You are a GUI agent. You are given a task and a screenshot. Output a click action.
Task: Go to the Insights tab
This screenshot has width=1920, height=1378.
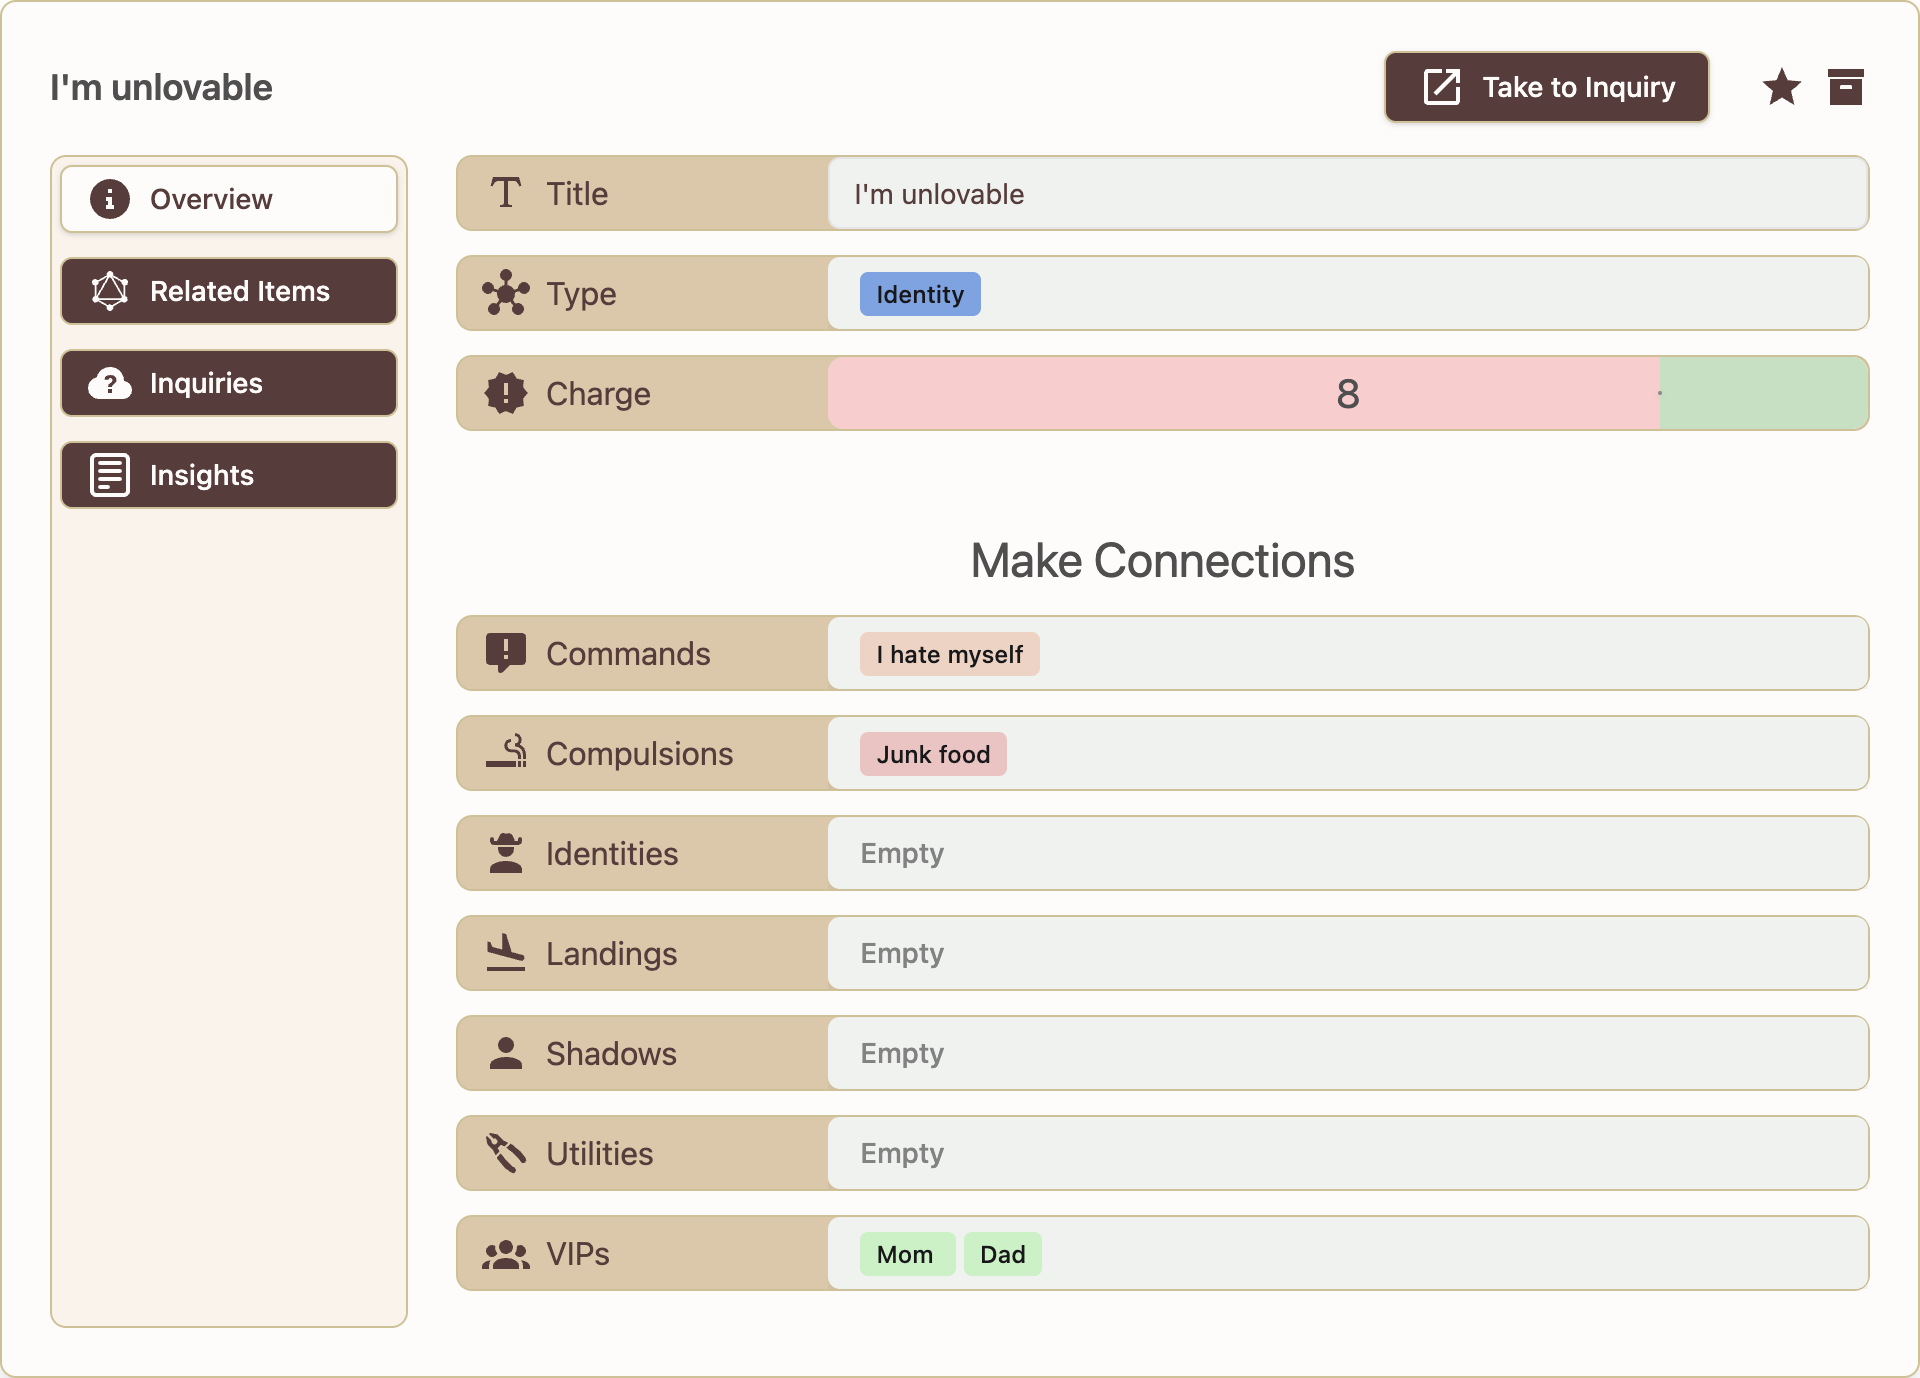pyautogui.click(x=229, y=475)
